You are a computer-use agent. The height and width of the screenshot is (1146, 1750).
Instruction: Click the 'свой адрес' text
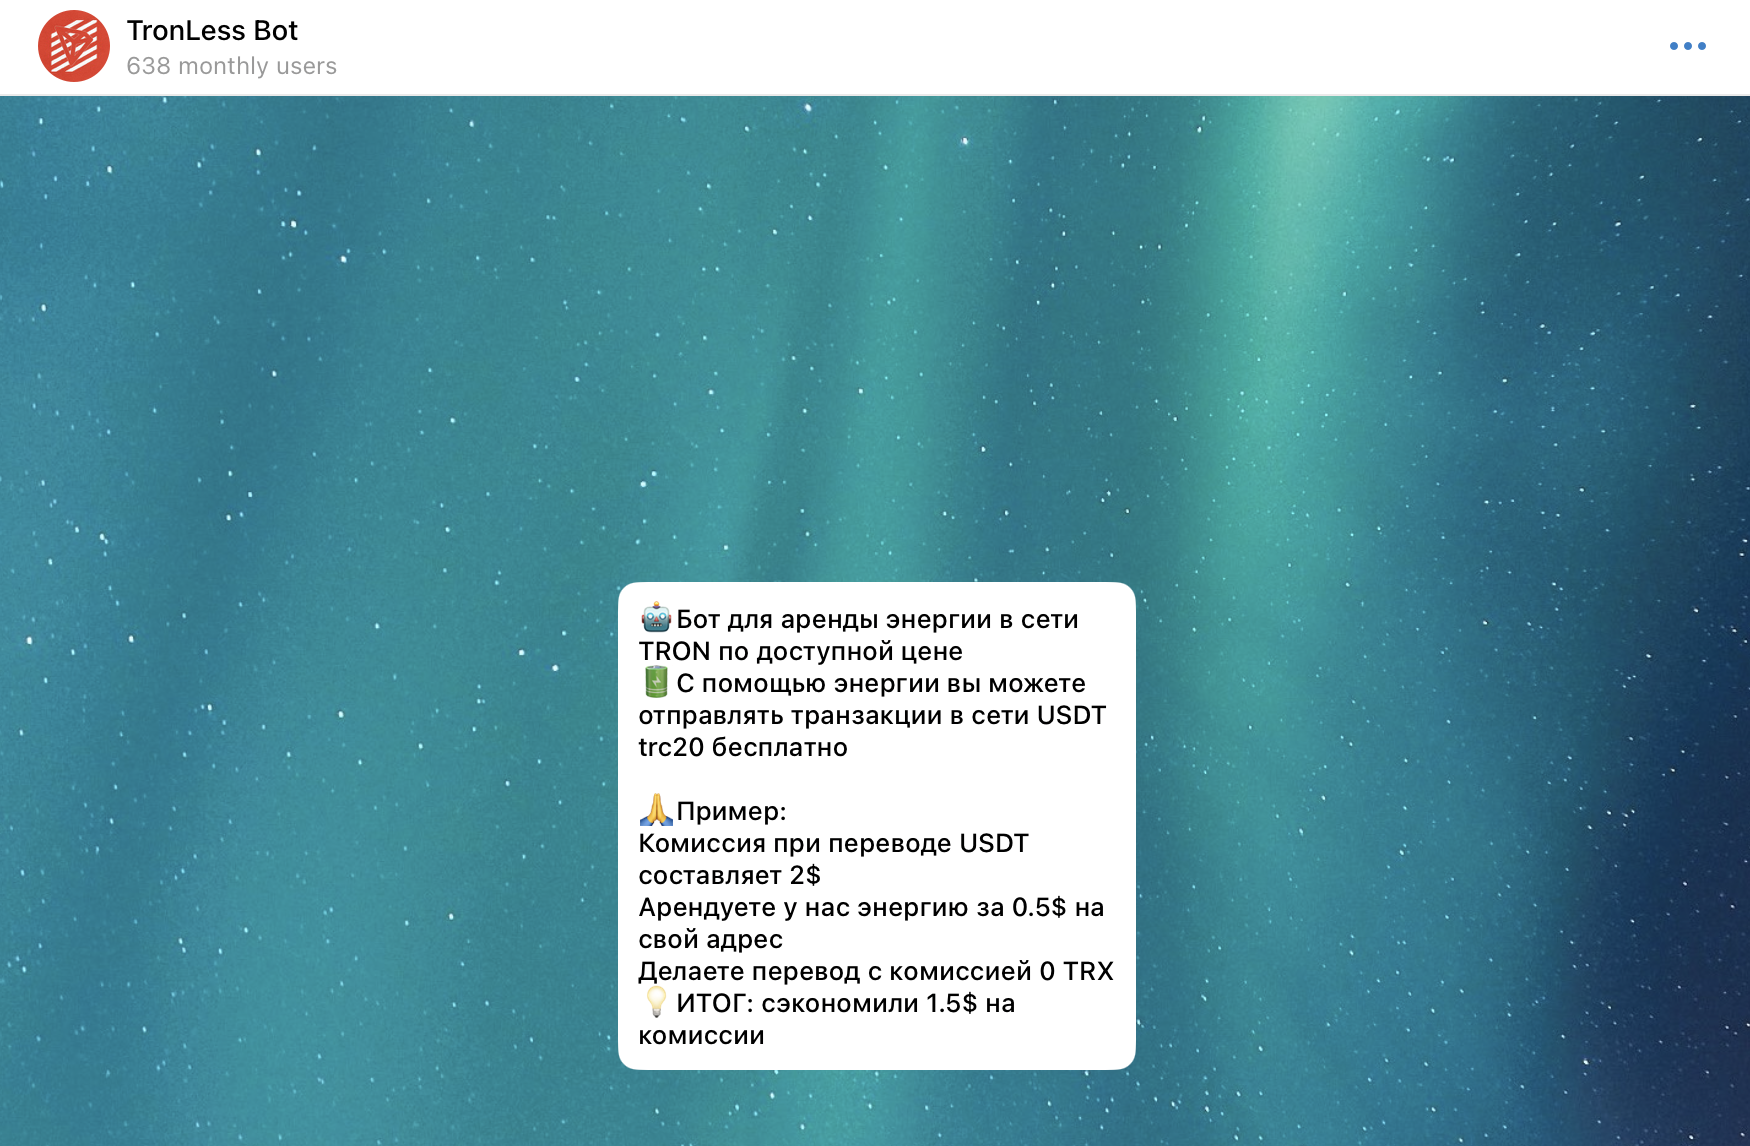[710, 940]
